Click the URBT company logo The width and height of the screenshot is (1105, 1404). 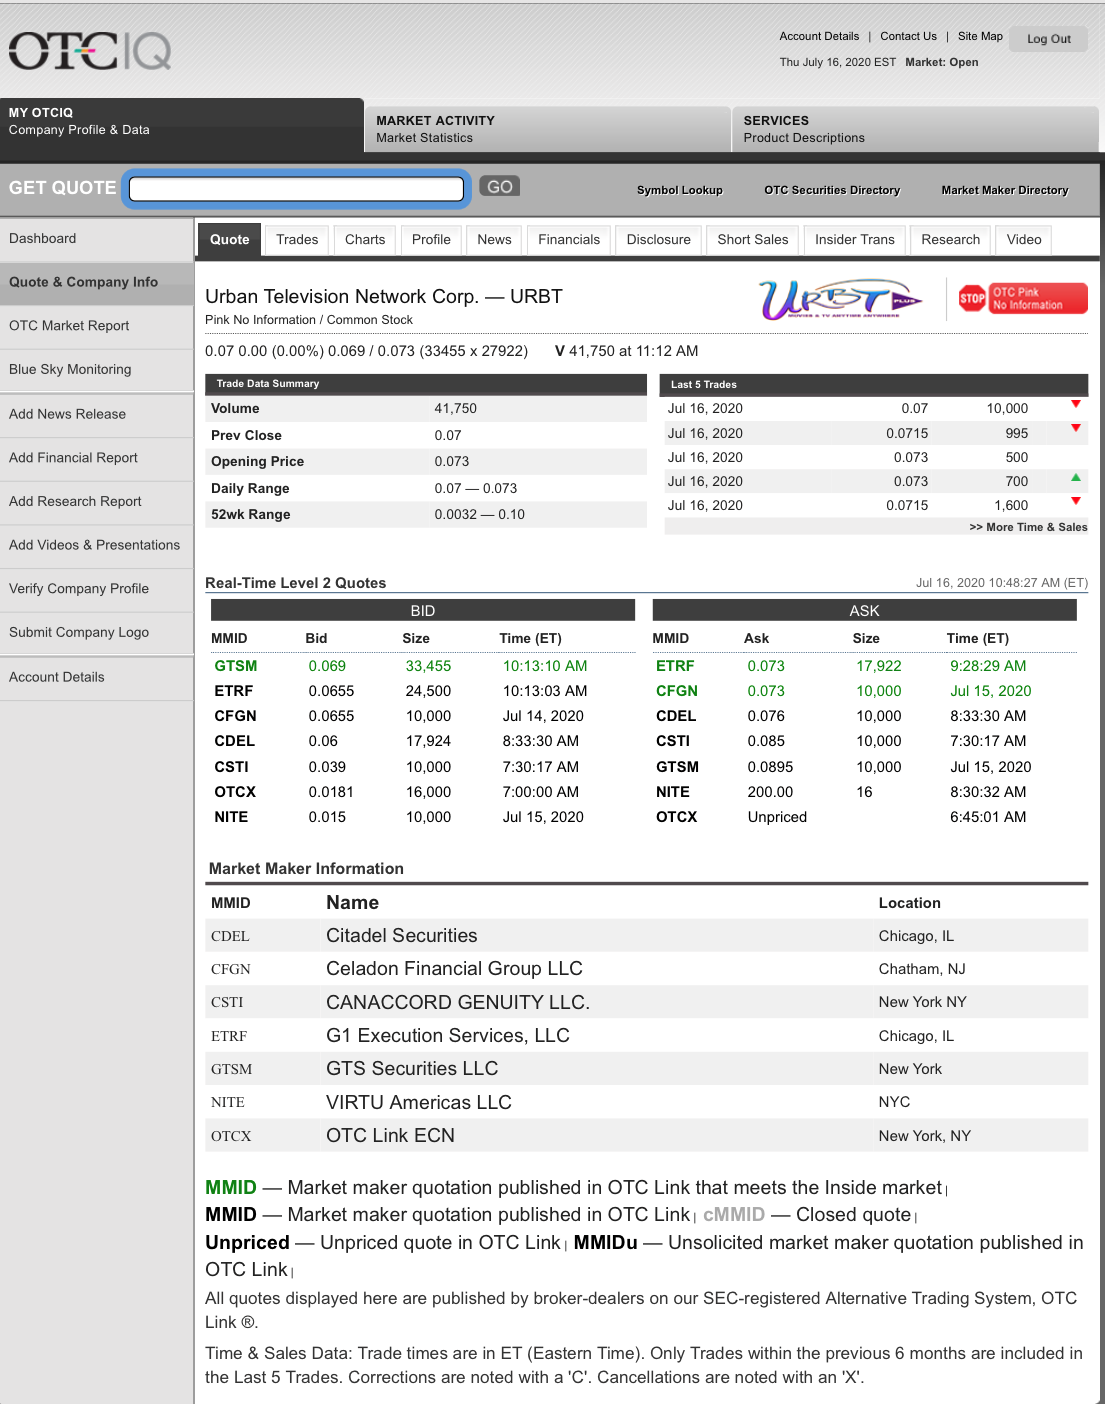(x=840, y=299)
